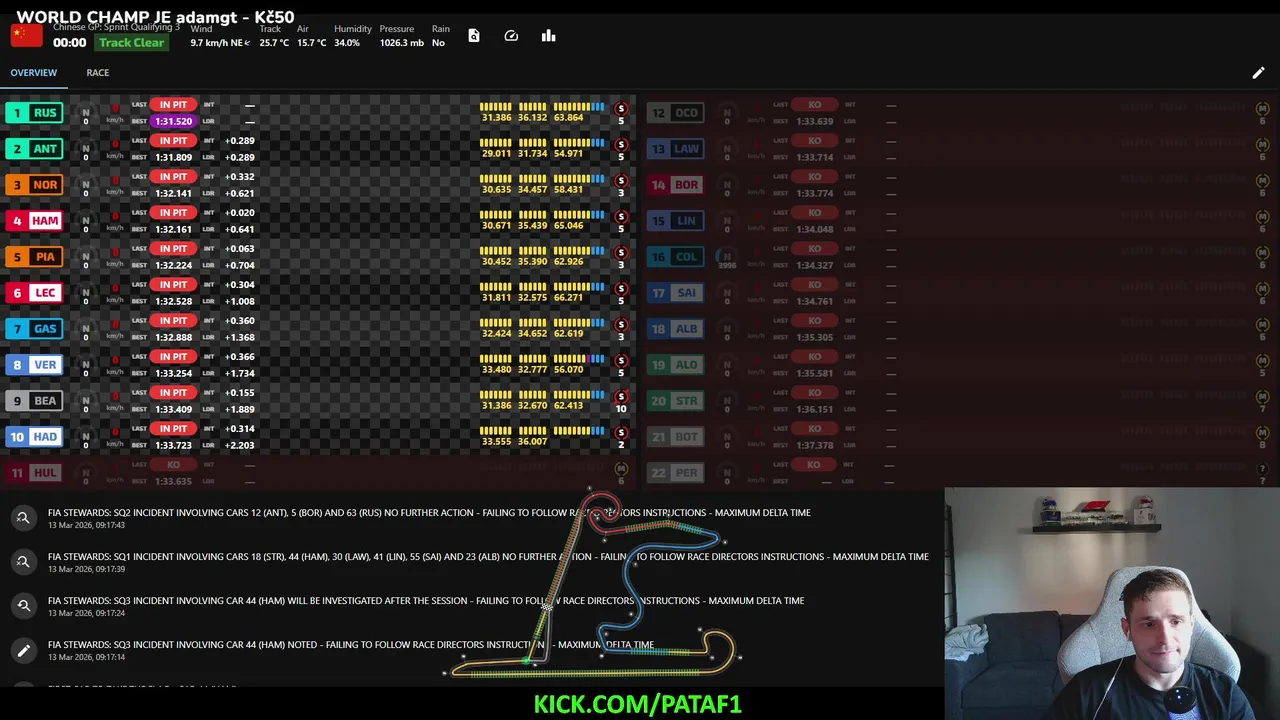Click the medium tyre icon for LAW
This screenshot has width=1280, height=720.
(x=1262, y=145)
